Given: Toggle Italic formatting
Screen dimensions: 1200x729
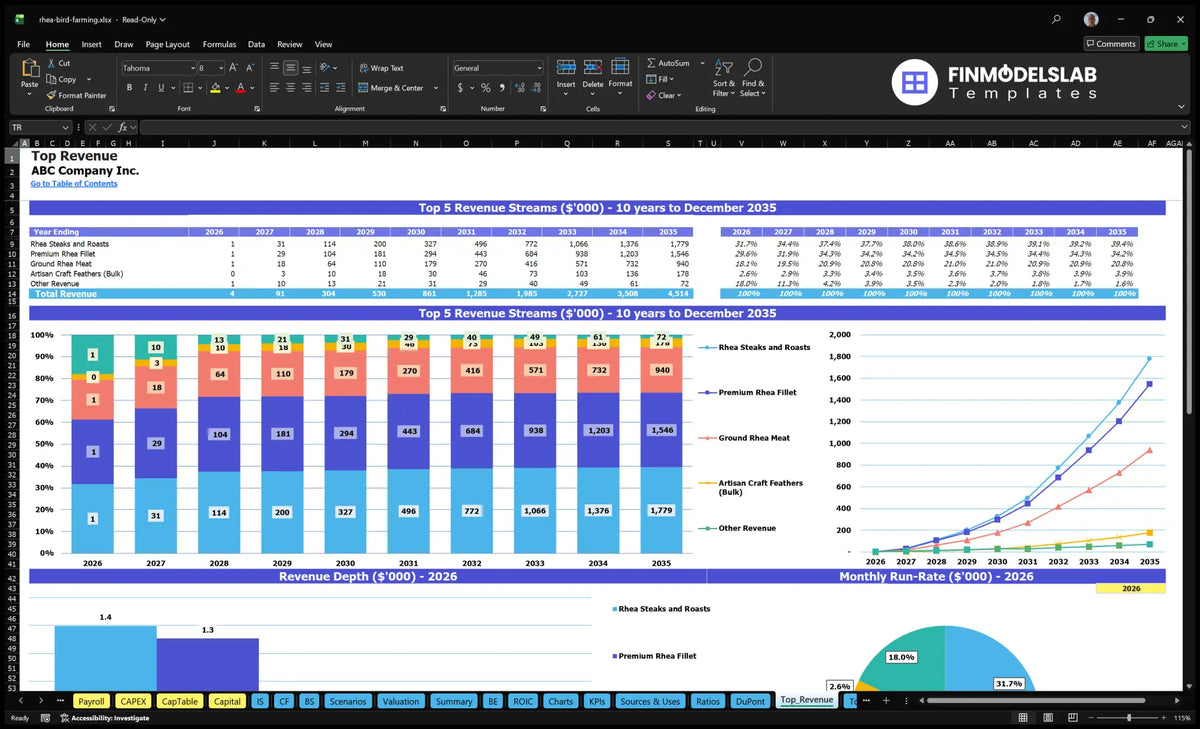Looking at the screenshot, I should click(144, 88).
